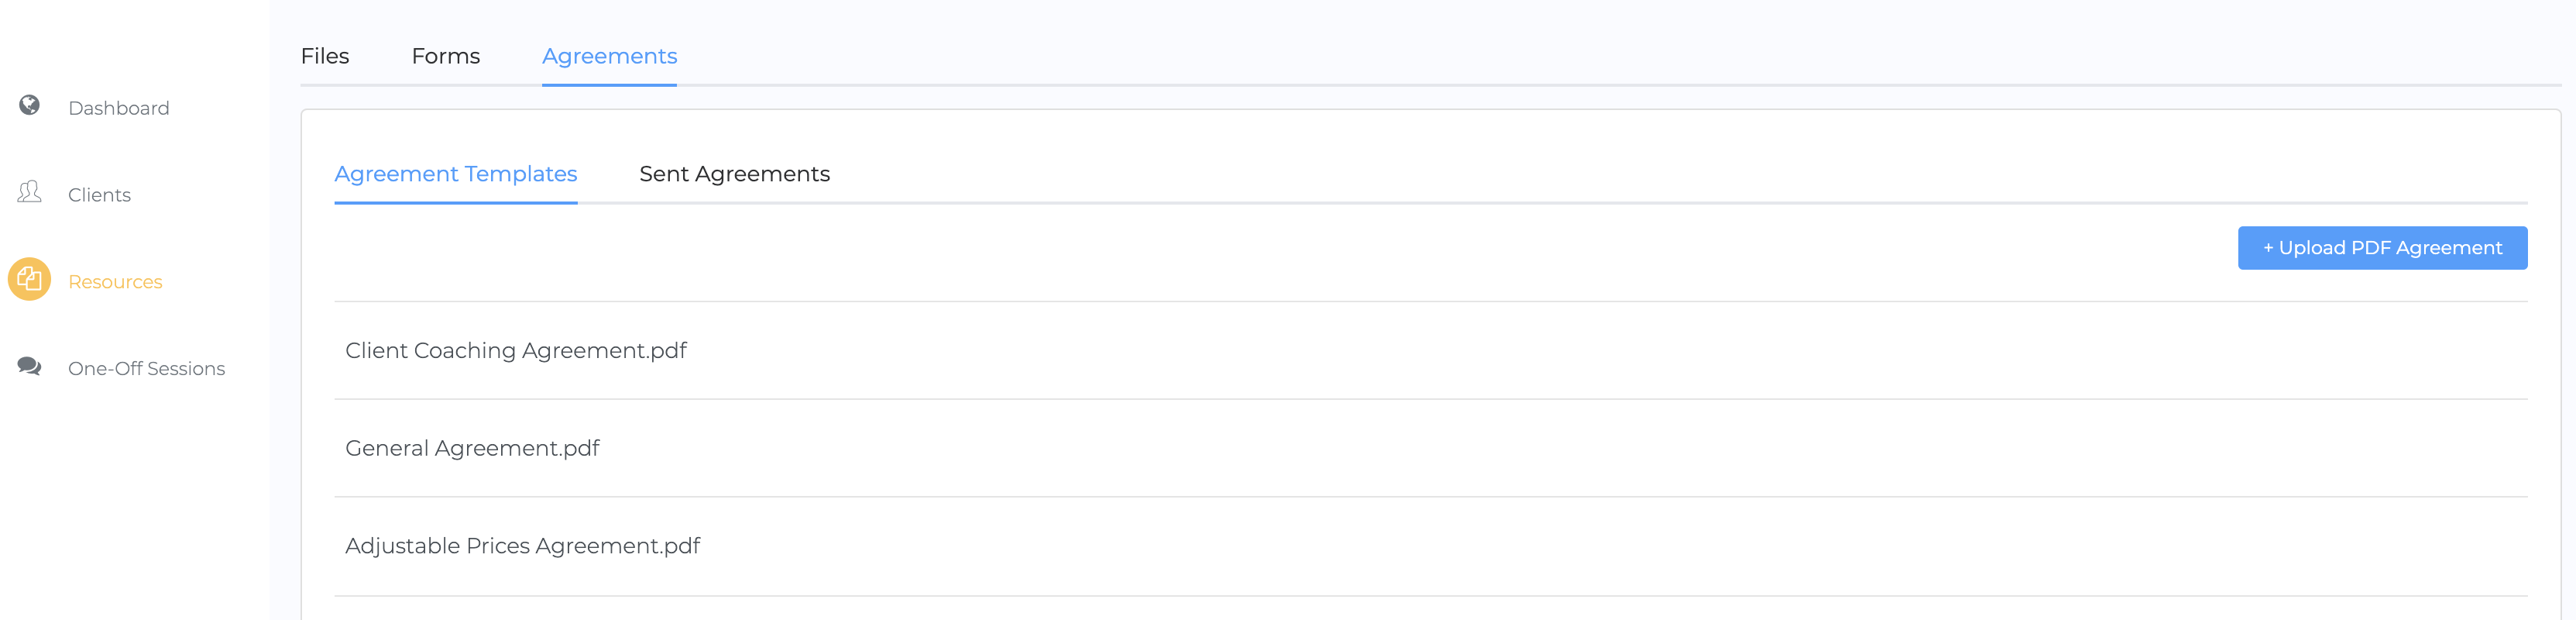This screenshot has height=620, width=2576.
Task: View the Sent Agreements sub-tab
Action: pyautogui.click(x=735, y=174)
